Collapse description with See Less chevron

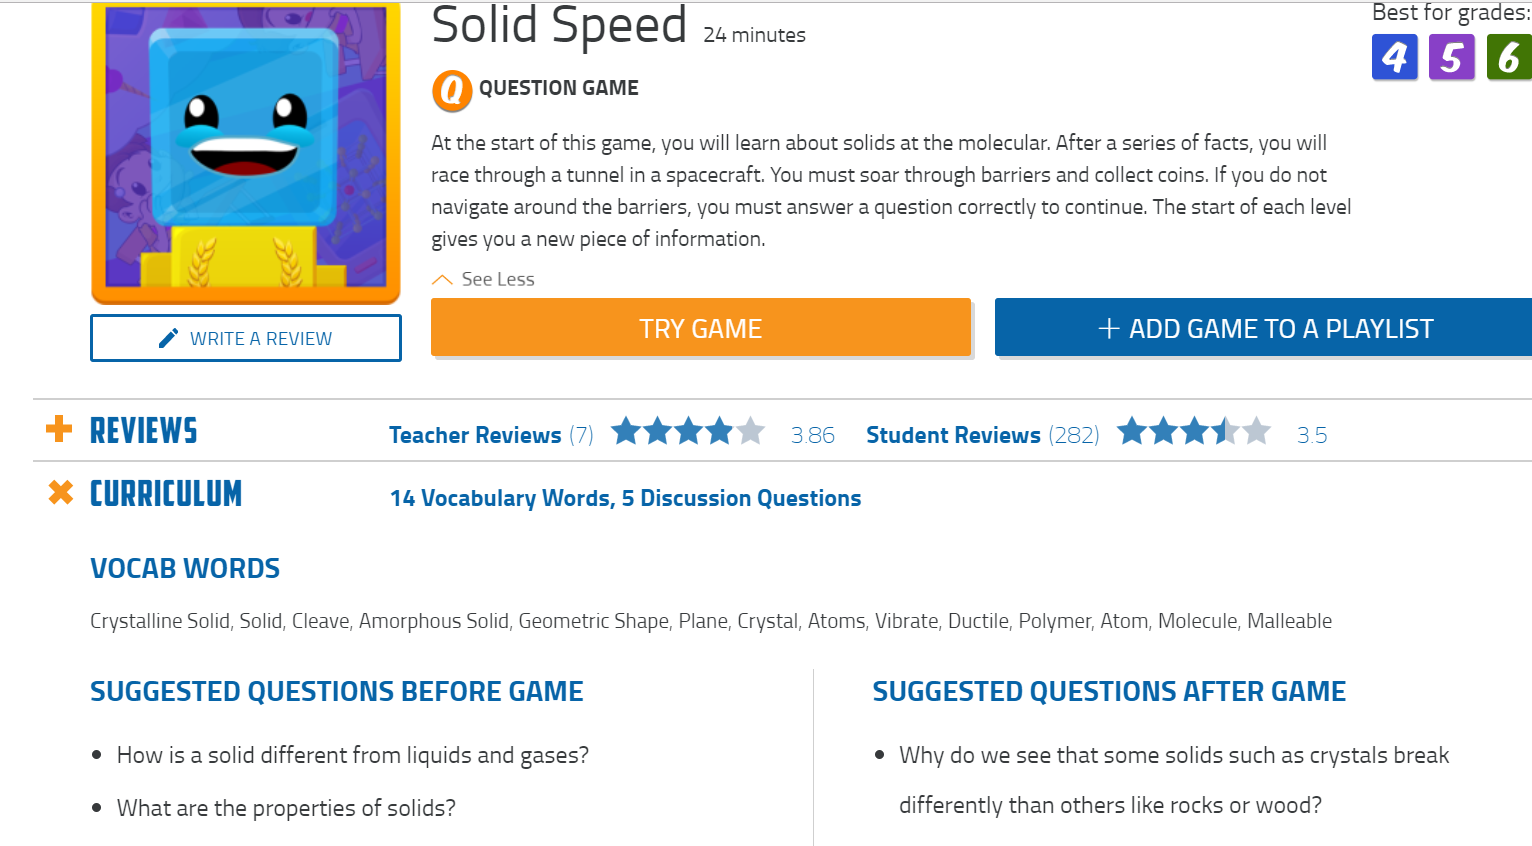click(x=442, y=280)
